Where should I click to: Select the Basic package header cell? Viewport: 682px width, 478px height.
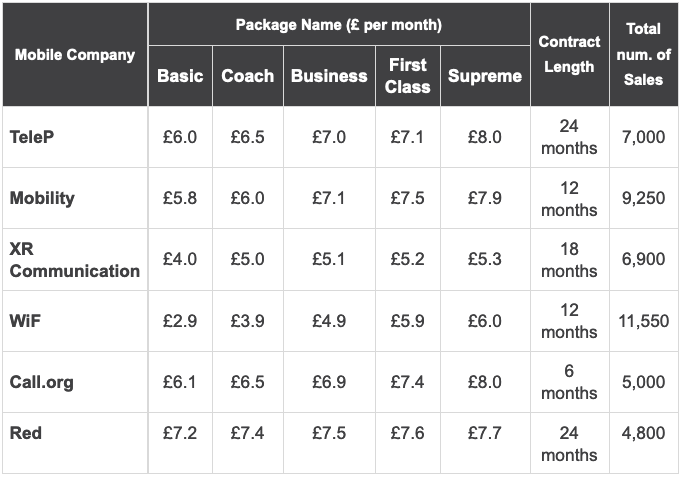point(180,76)
